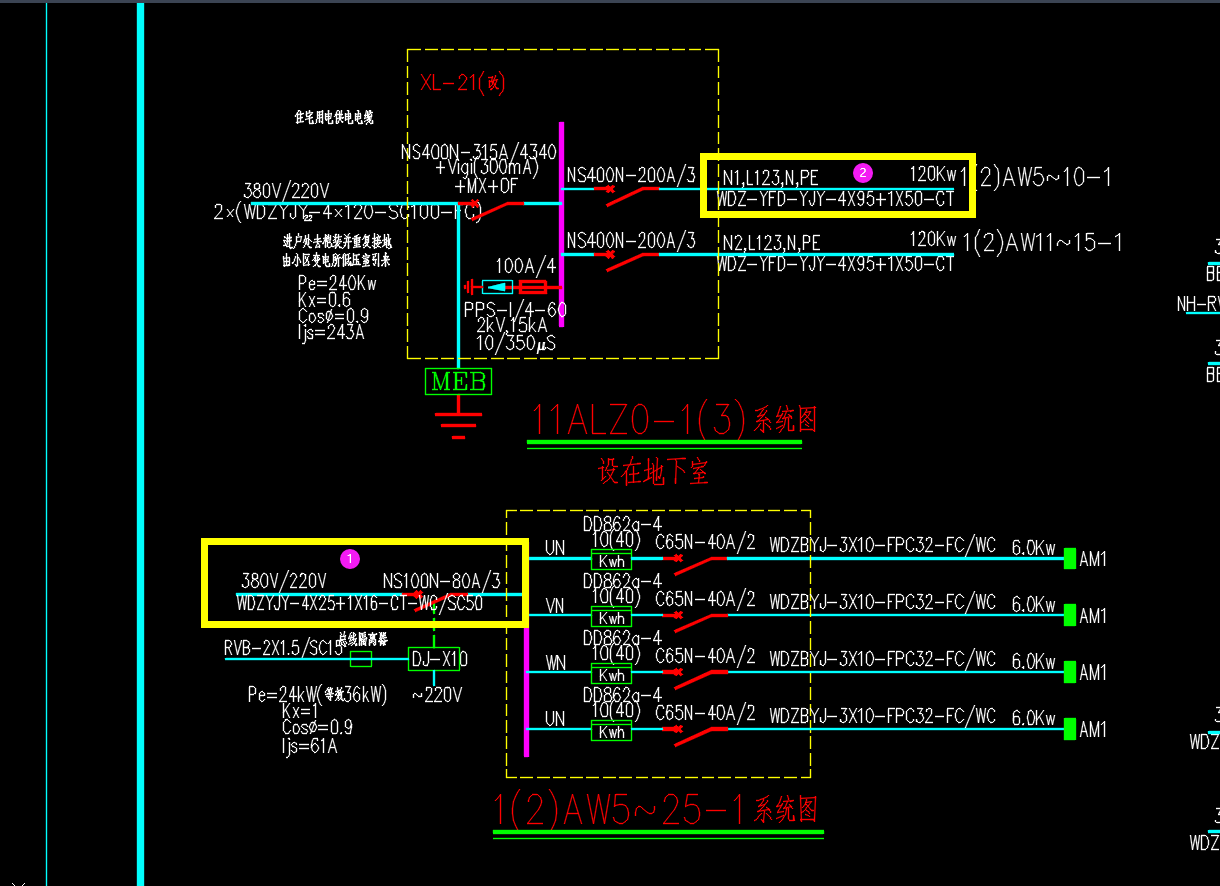This screenshot has width=1220, height=886.
Task: Select the NS100N-80A/3 breaker label
Action: [441, 581]
